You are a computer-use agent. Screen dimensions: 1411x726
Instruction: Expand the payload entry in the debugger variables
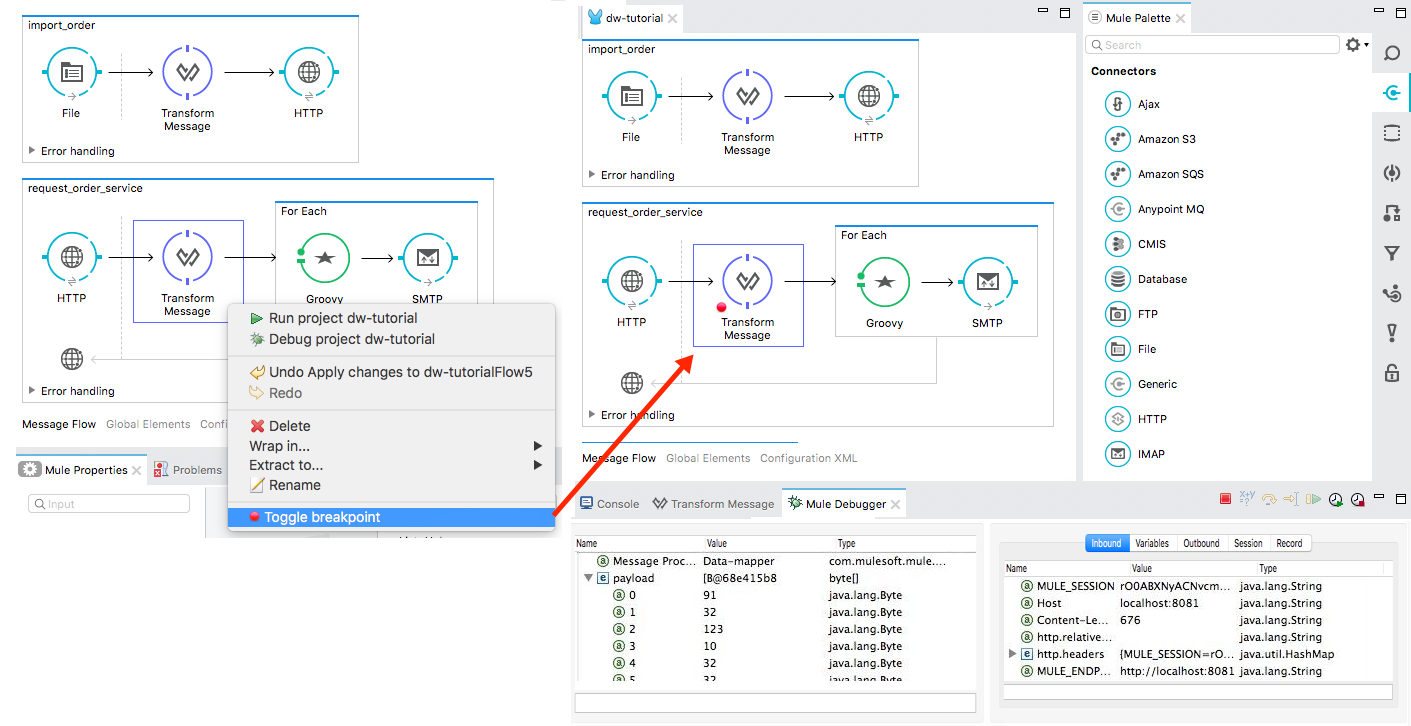coord(589,576)
